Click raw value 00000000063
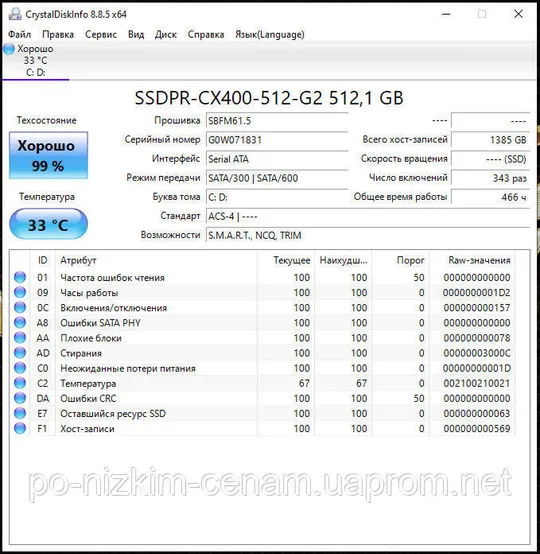Screen dimensions: 540x554 (477, 414)
